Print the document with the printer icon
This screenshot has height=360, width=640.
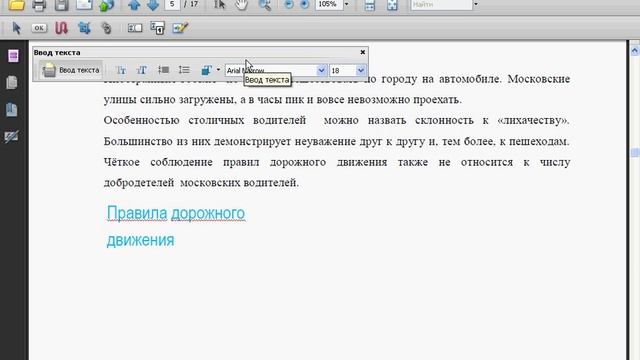tap(39, 5)
